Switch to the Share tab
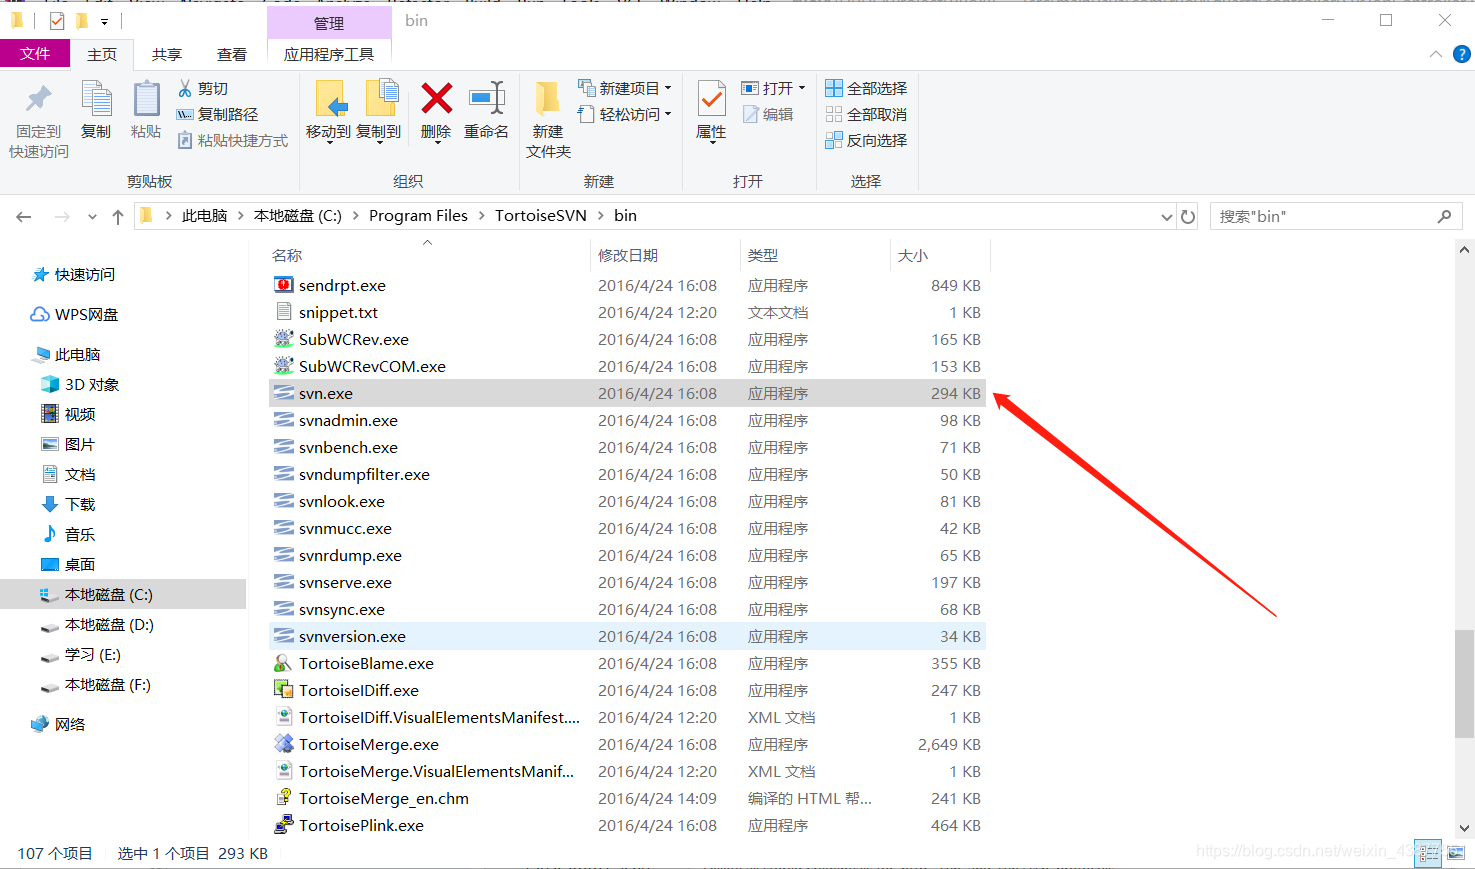 click(x=167, y=54)
